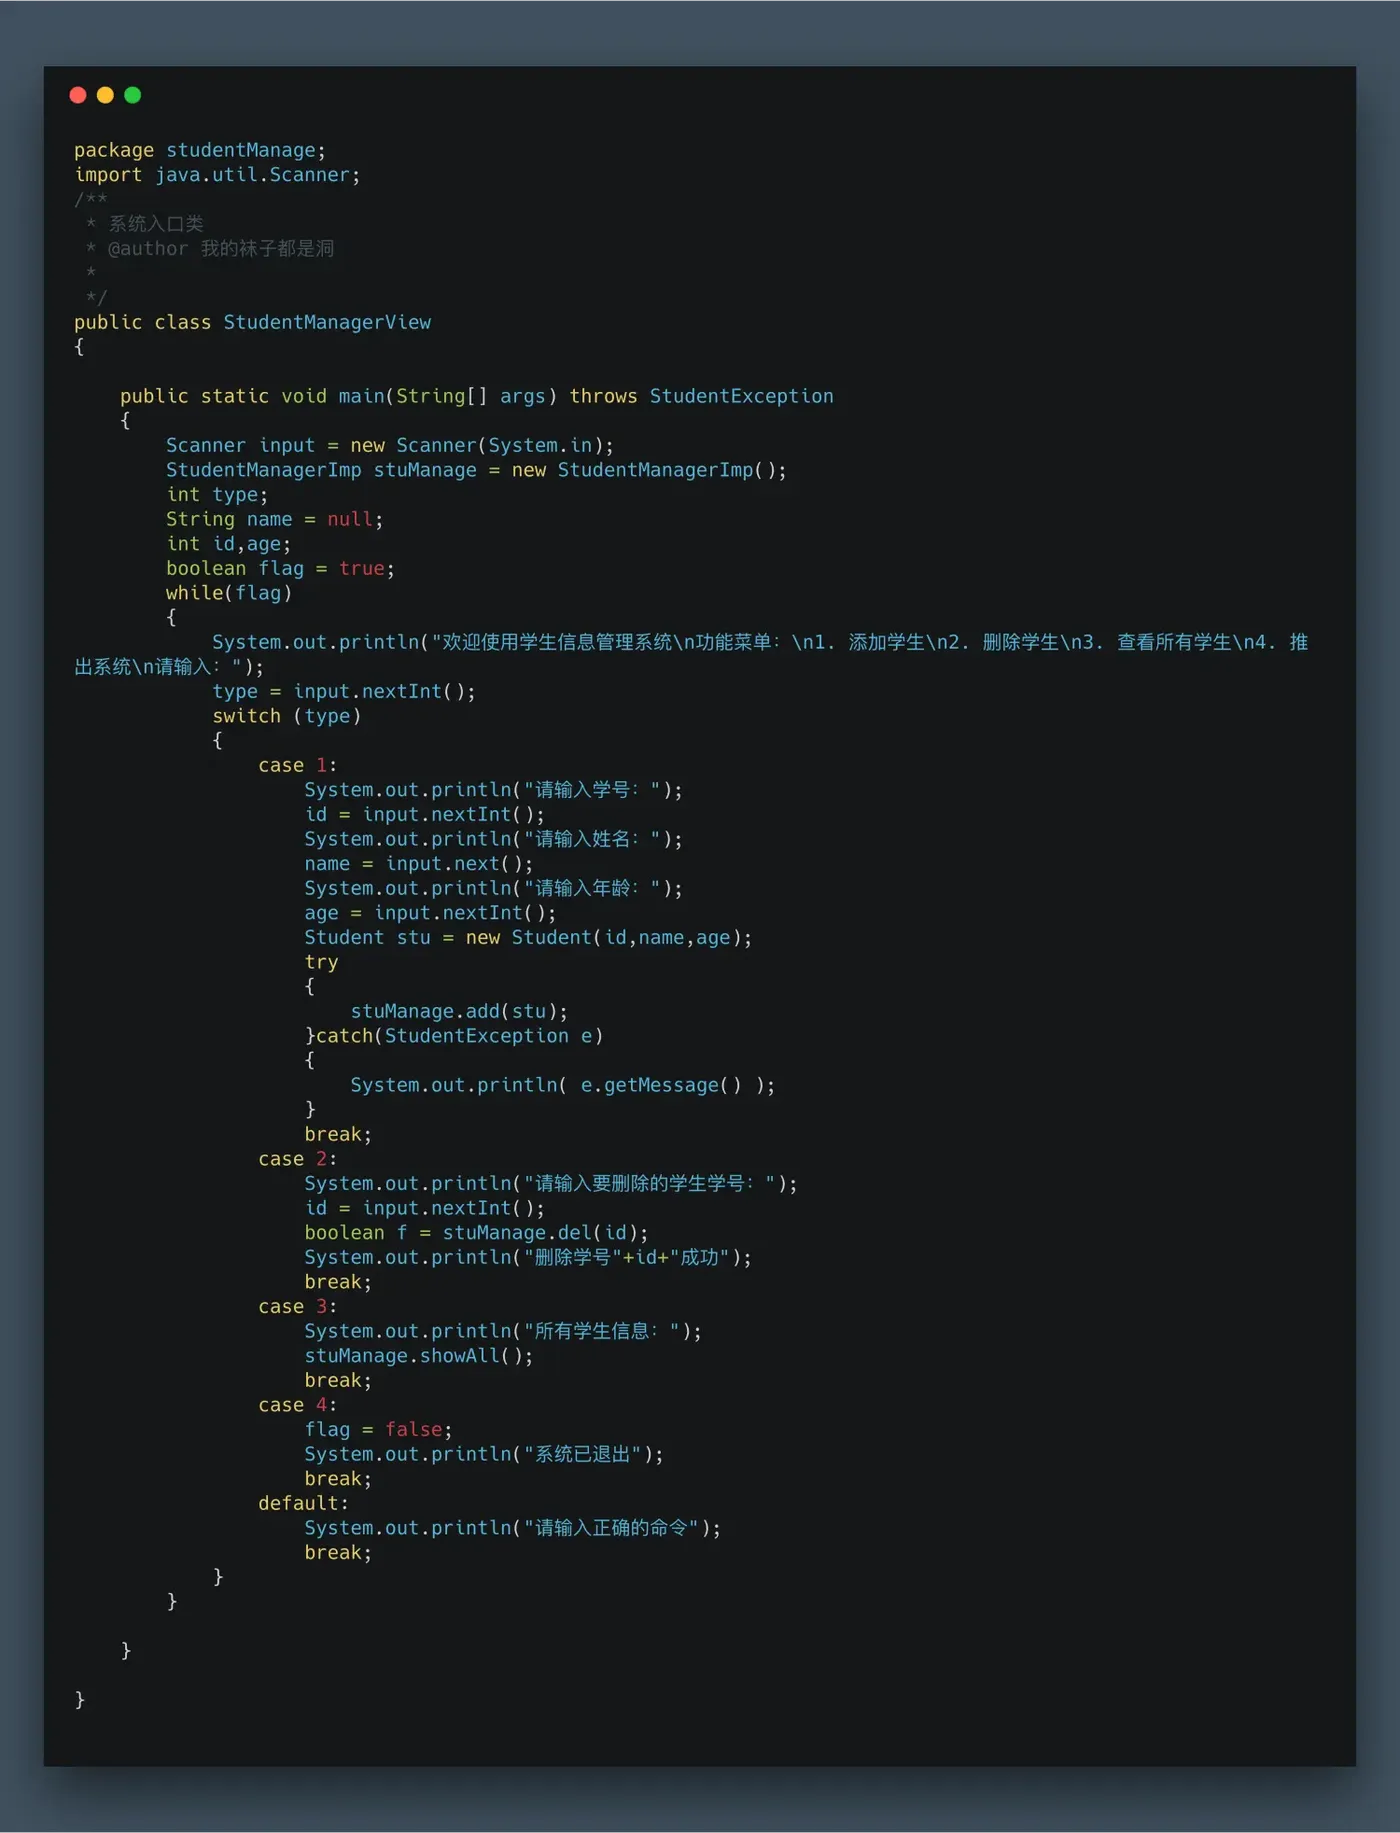The width and height of the screenshot is (1400, 1833).
Task: Click the 'e.getMessage()' println line
Action: 563,1085
